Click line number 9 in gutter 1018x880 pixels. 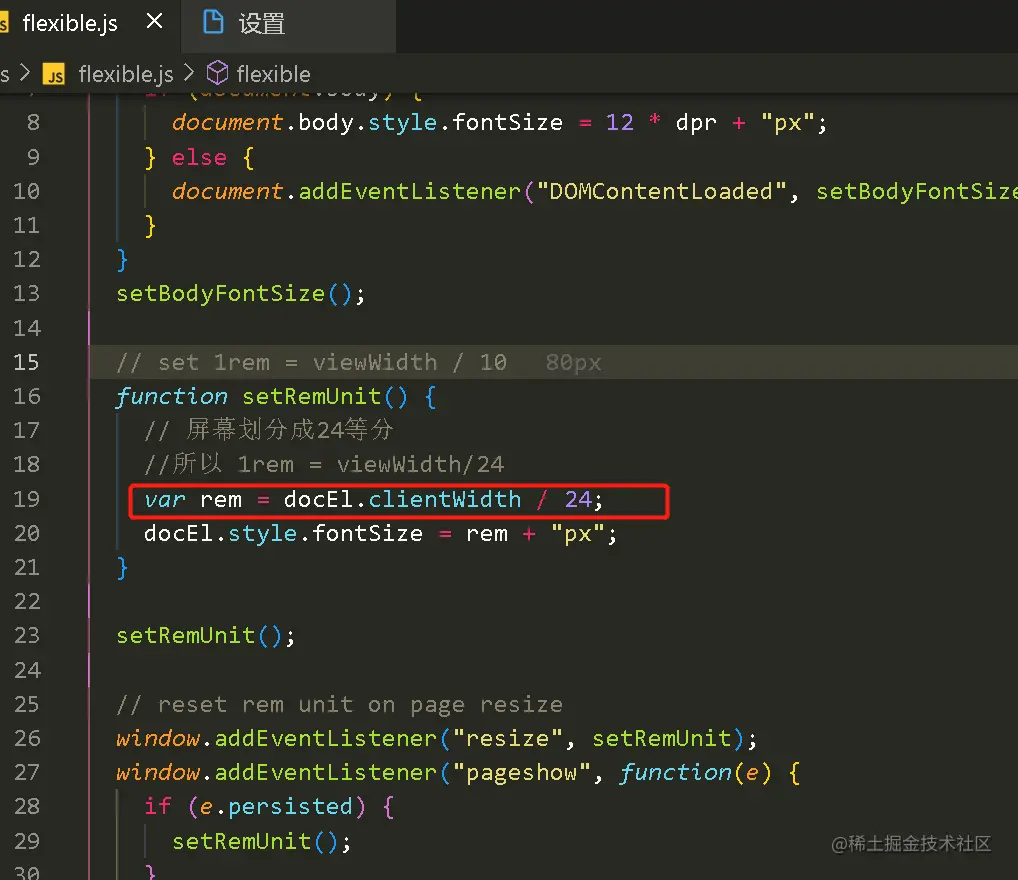point(33,157)
